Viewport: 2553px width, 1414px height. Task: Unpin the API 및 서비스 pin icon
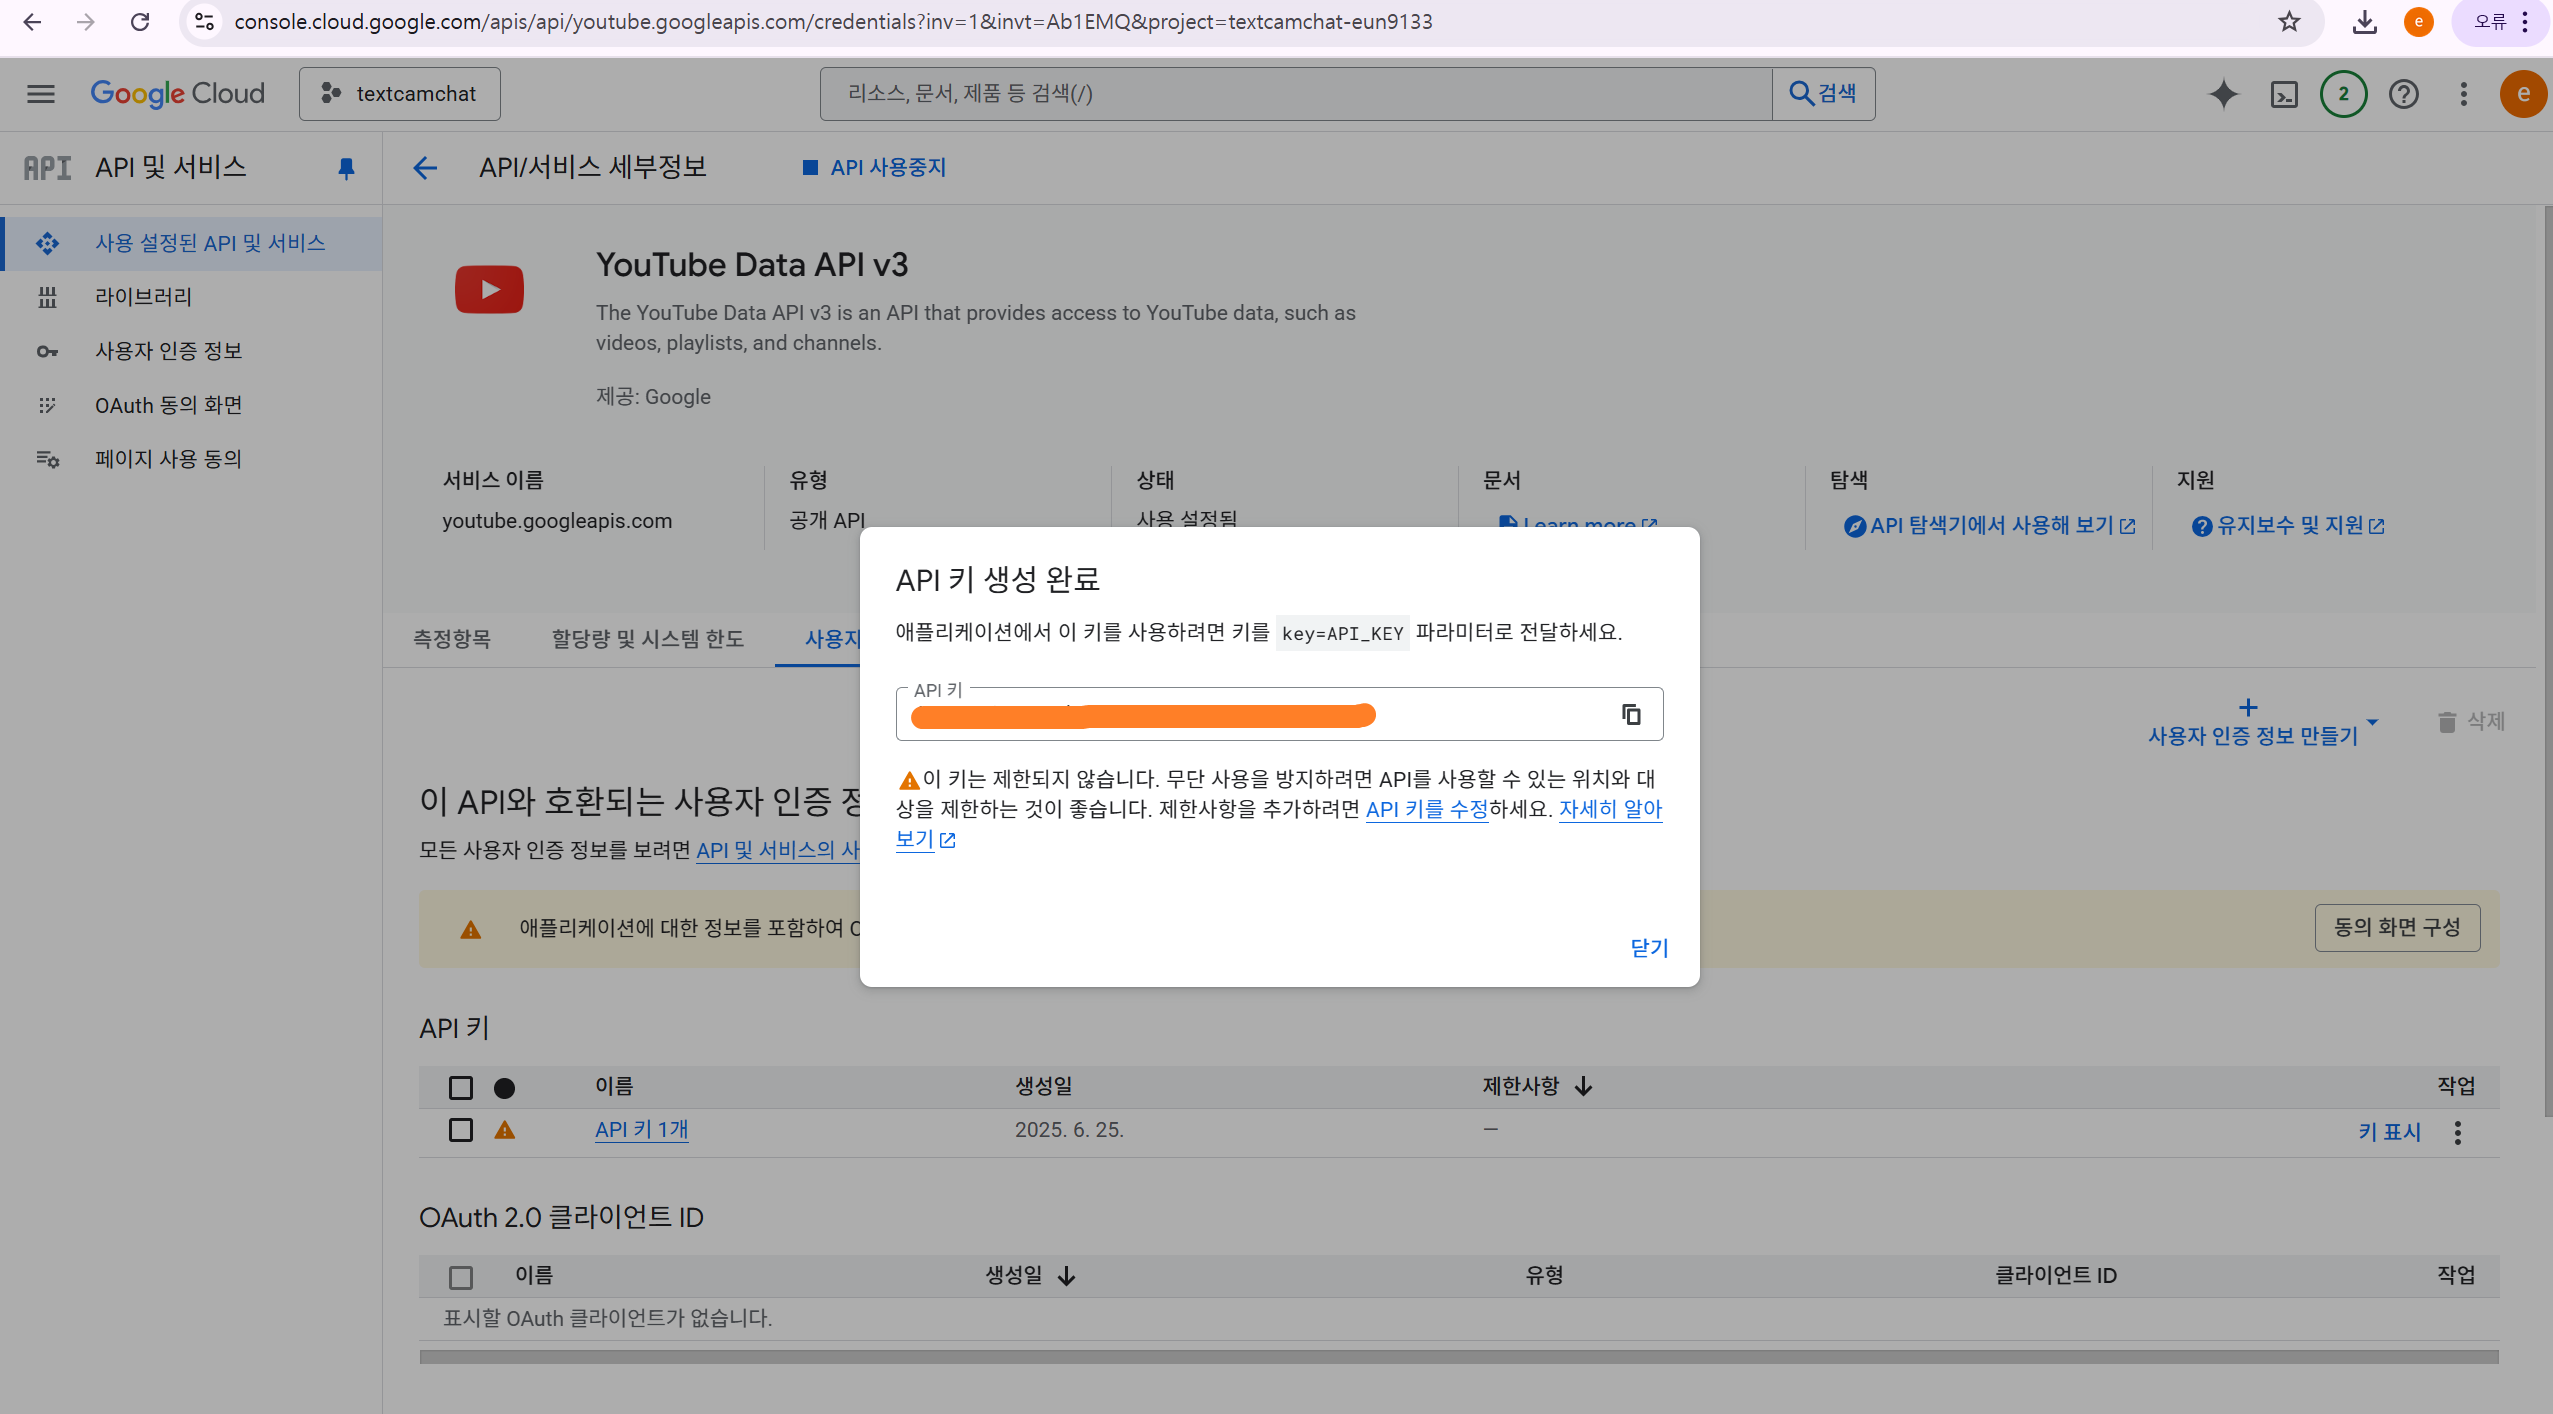point(346,168)
